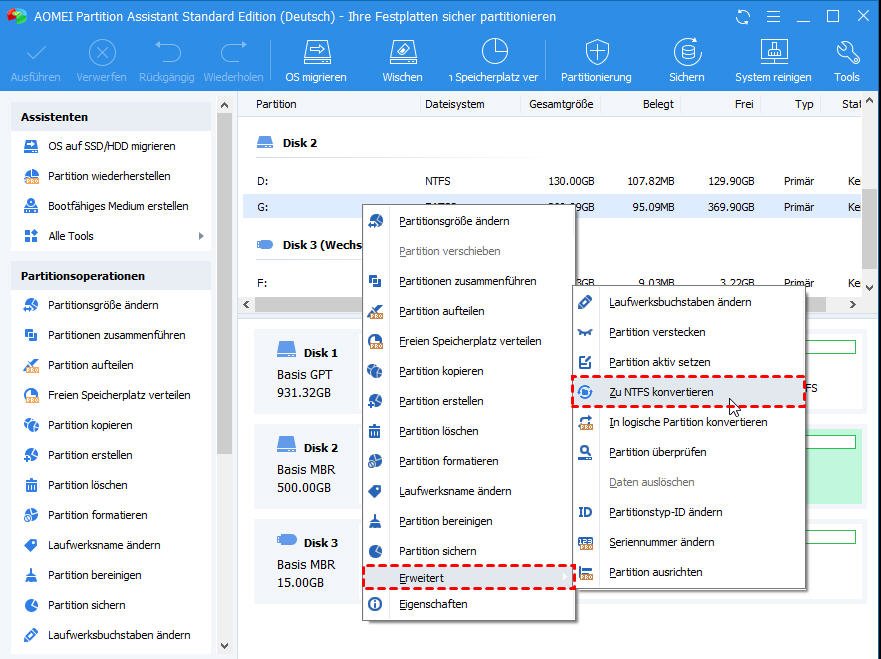Expand the Erweitert submenu arrow
The height and width of the screenshot is (659, 881).
[x=565, y=578]
